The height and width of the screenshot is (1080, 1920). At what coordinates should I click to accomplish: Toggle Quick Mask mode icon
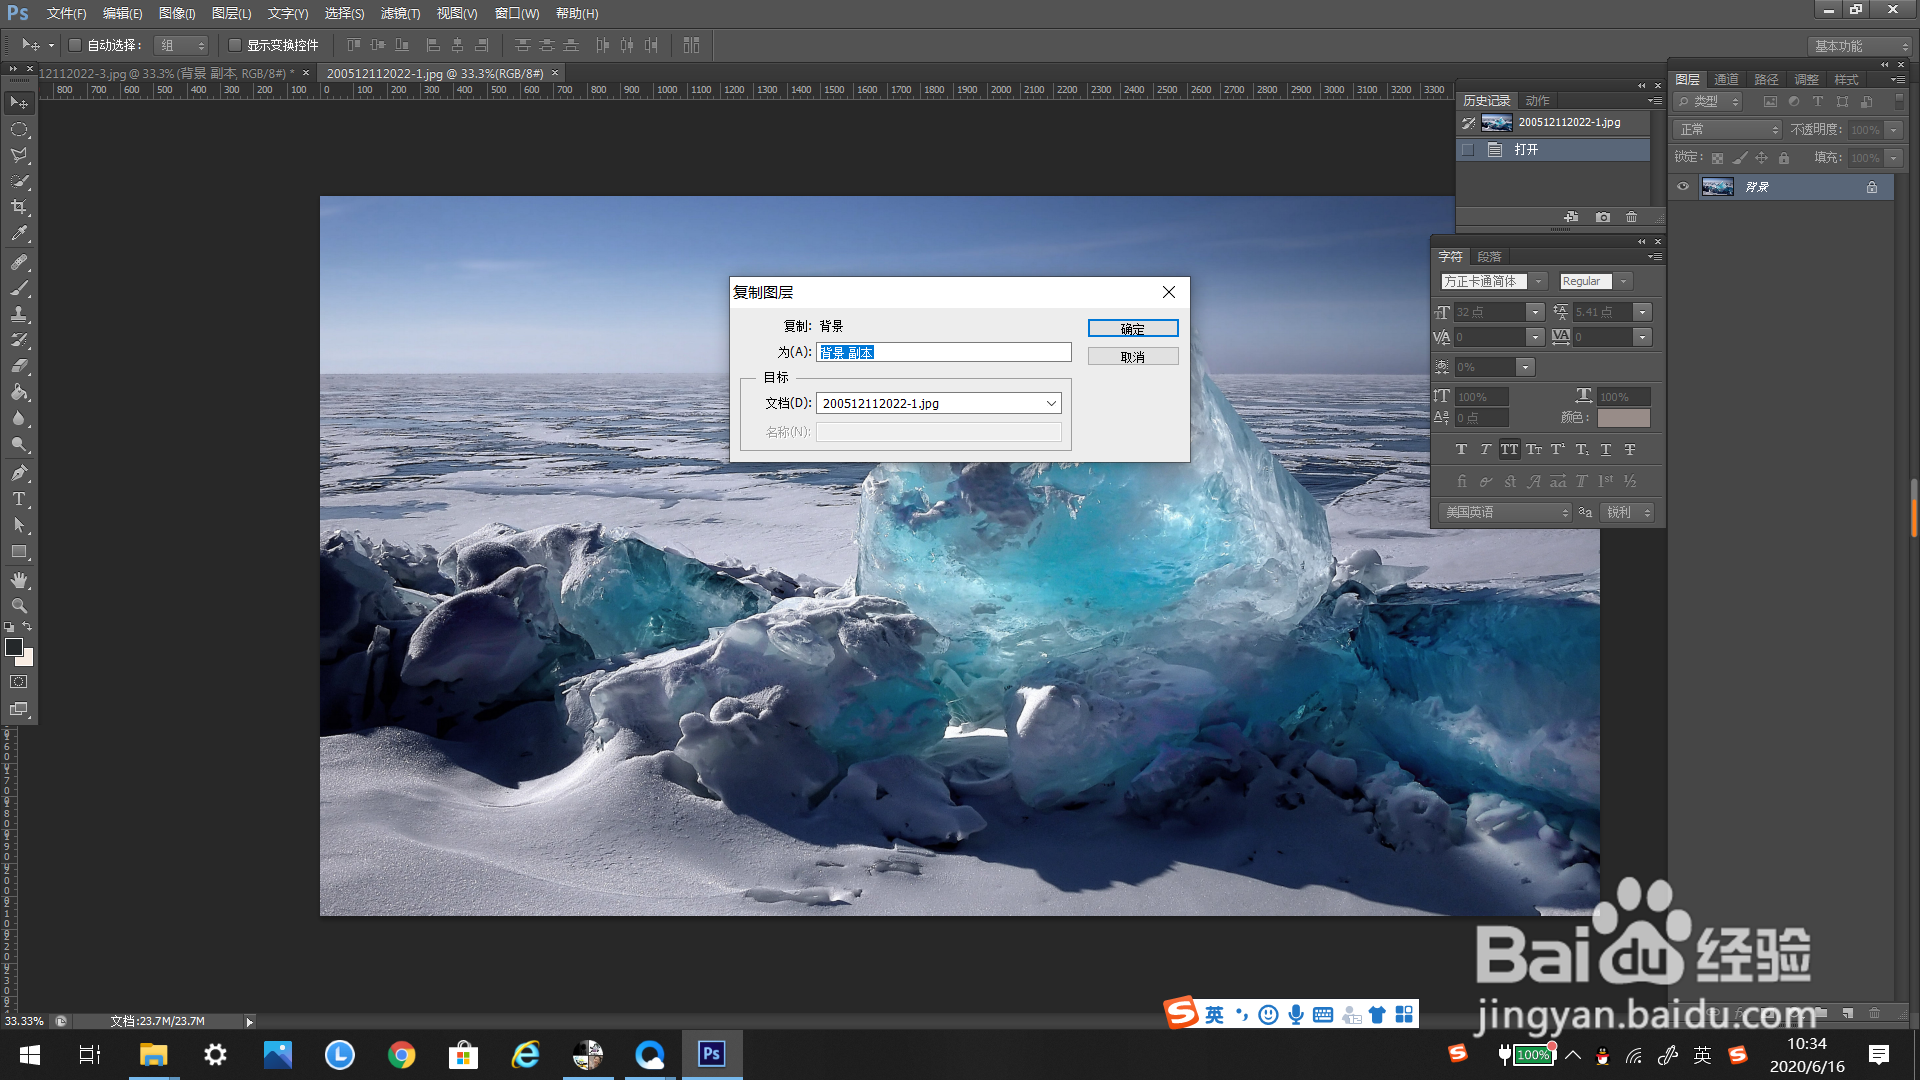click(19, 682)
